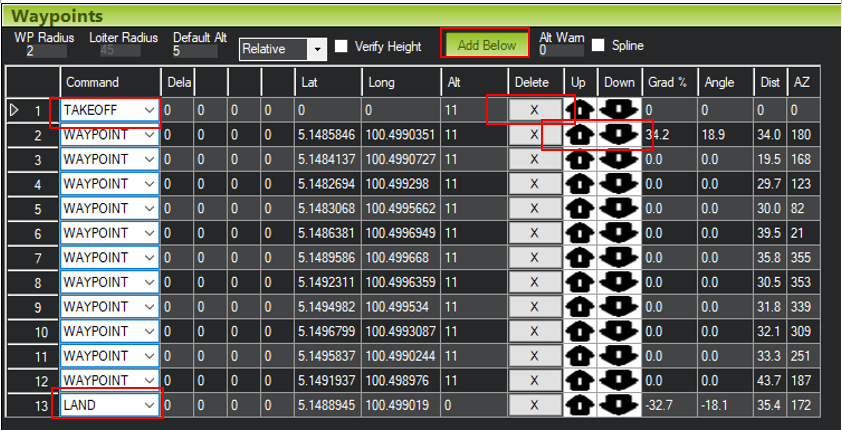Click Alt cell of LAND row 13

pyautogui.click(x=474, y=405)
